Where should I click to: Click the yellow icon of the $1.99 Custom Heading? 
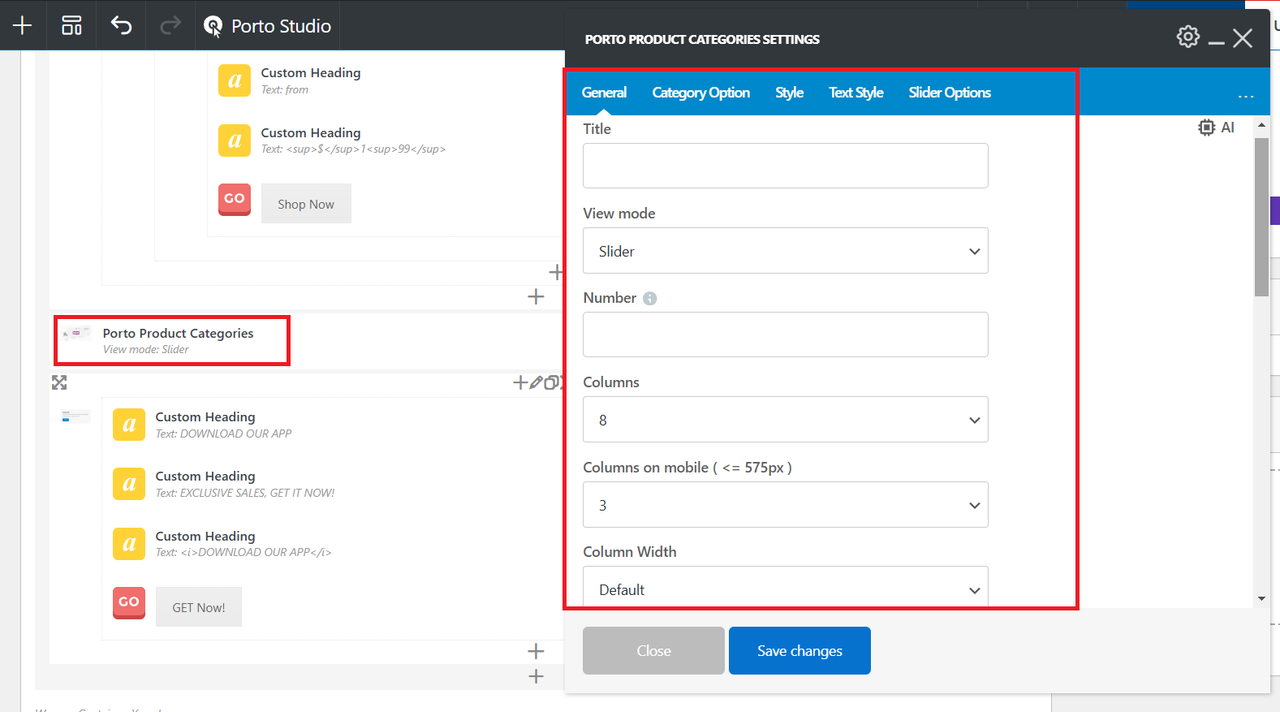click(x=234, y=140)
